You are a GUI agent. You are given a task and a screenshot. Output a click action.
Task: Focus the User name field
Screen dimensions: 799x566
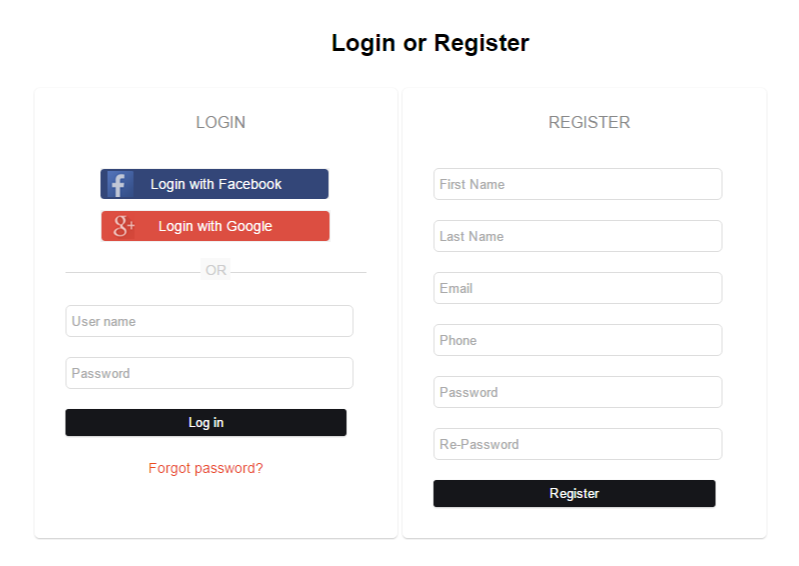[x=209, y=321]
